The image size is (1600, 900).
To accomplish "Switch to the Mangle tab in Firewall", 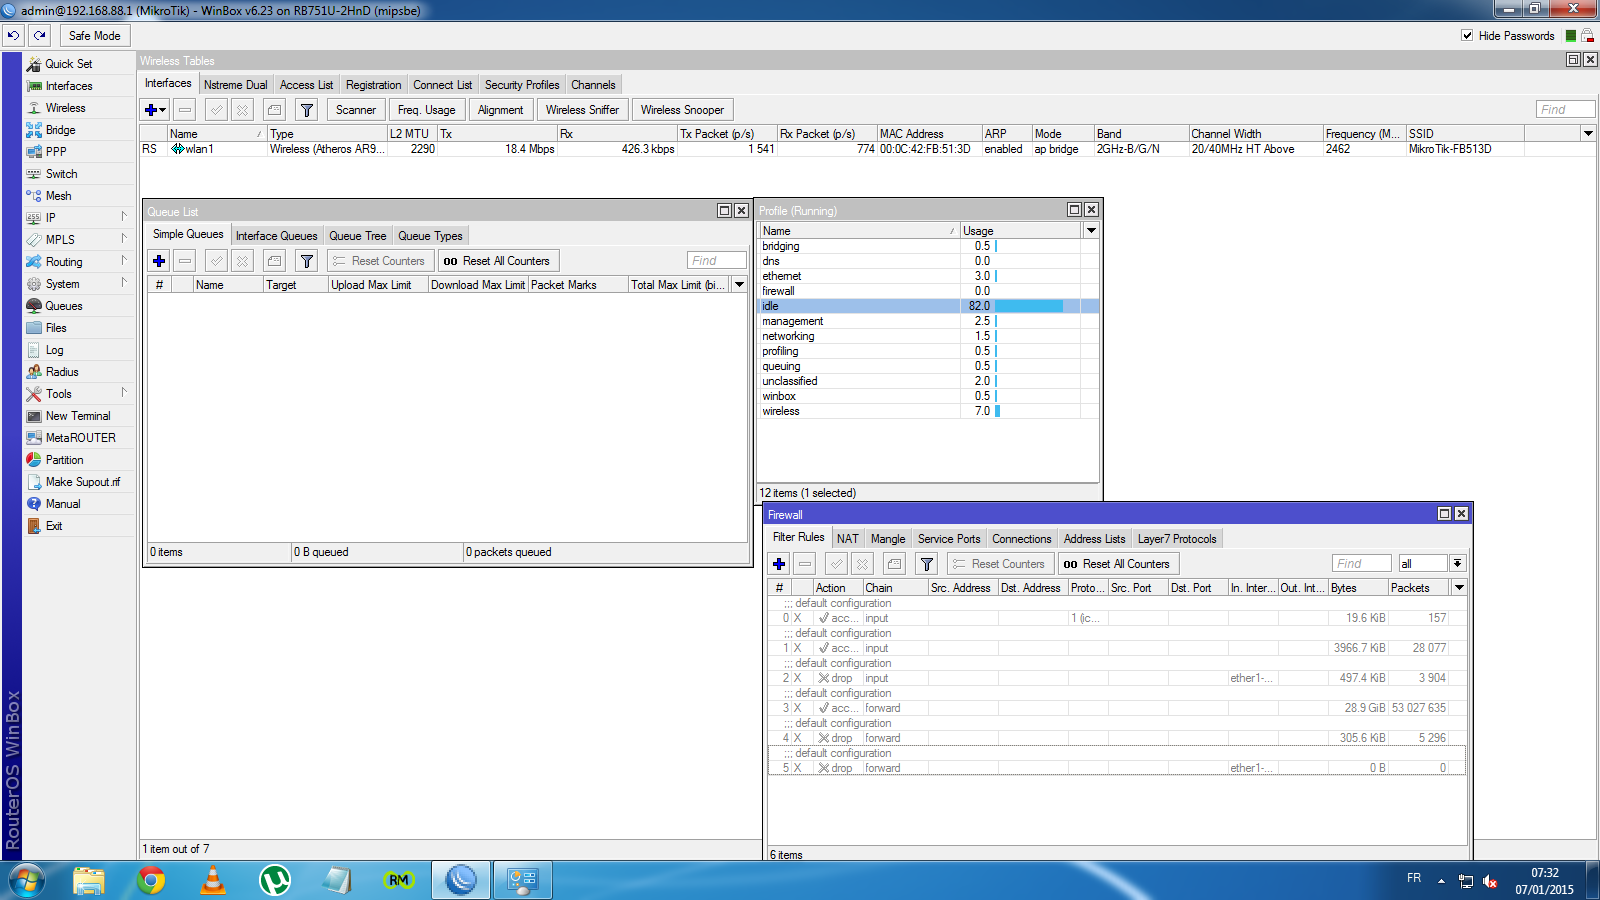I will click(888, 539).
